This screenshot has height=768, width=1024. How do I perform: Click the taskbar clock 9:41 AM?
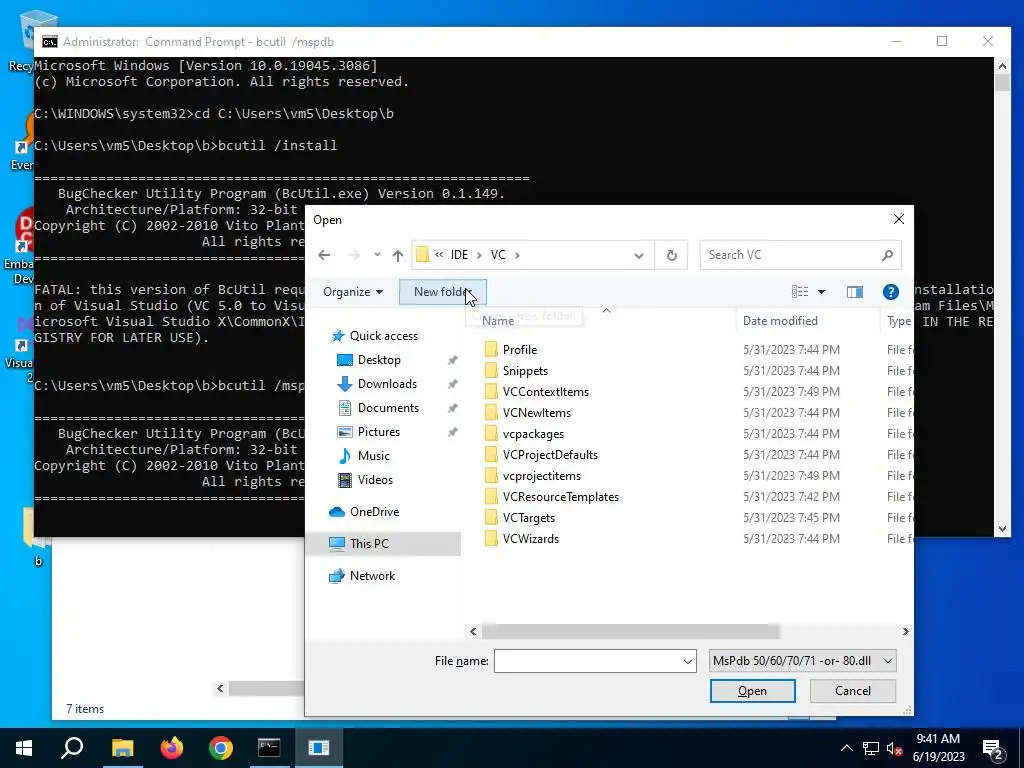pos(938,739)
